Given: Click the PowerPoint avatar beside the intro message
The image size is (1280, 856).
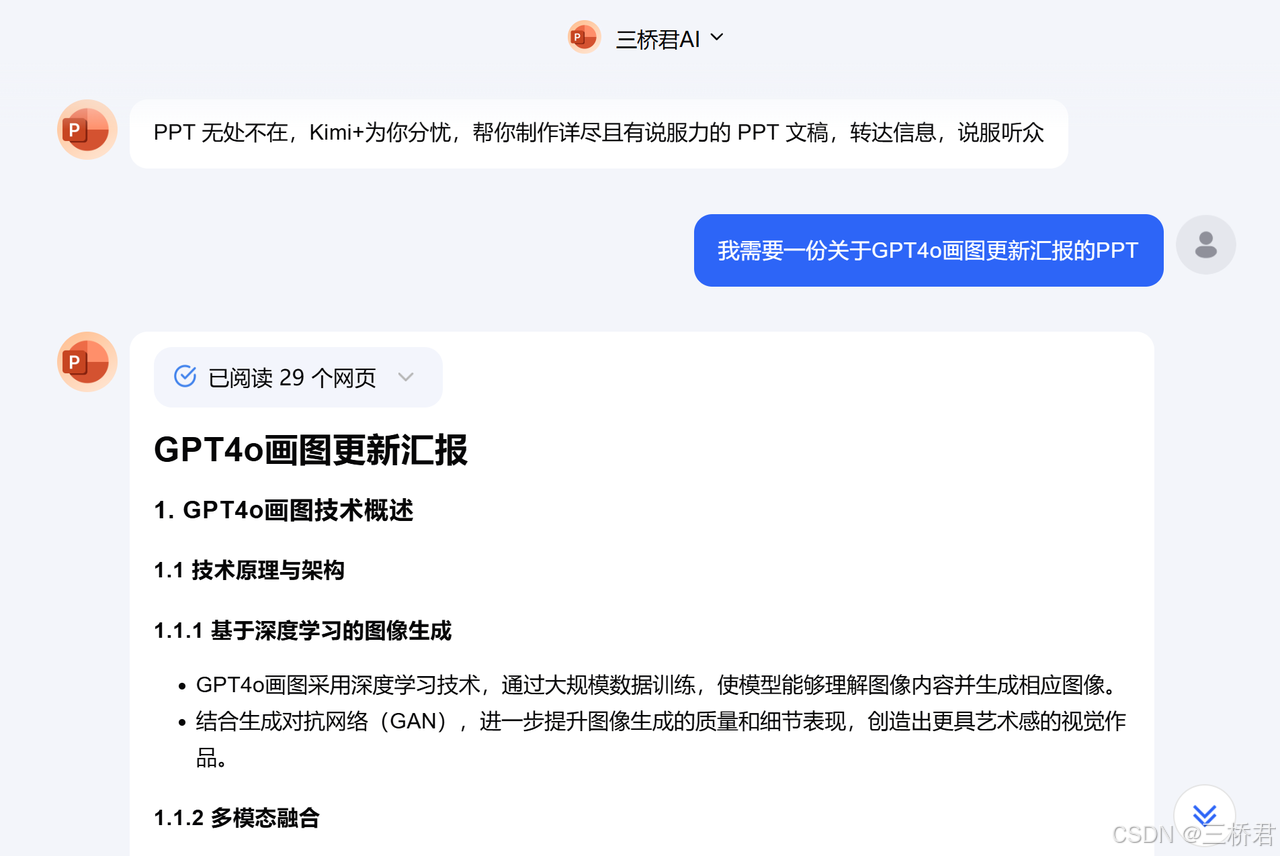Looking at the screenshot, I should 87,130.
